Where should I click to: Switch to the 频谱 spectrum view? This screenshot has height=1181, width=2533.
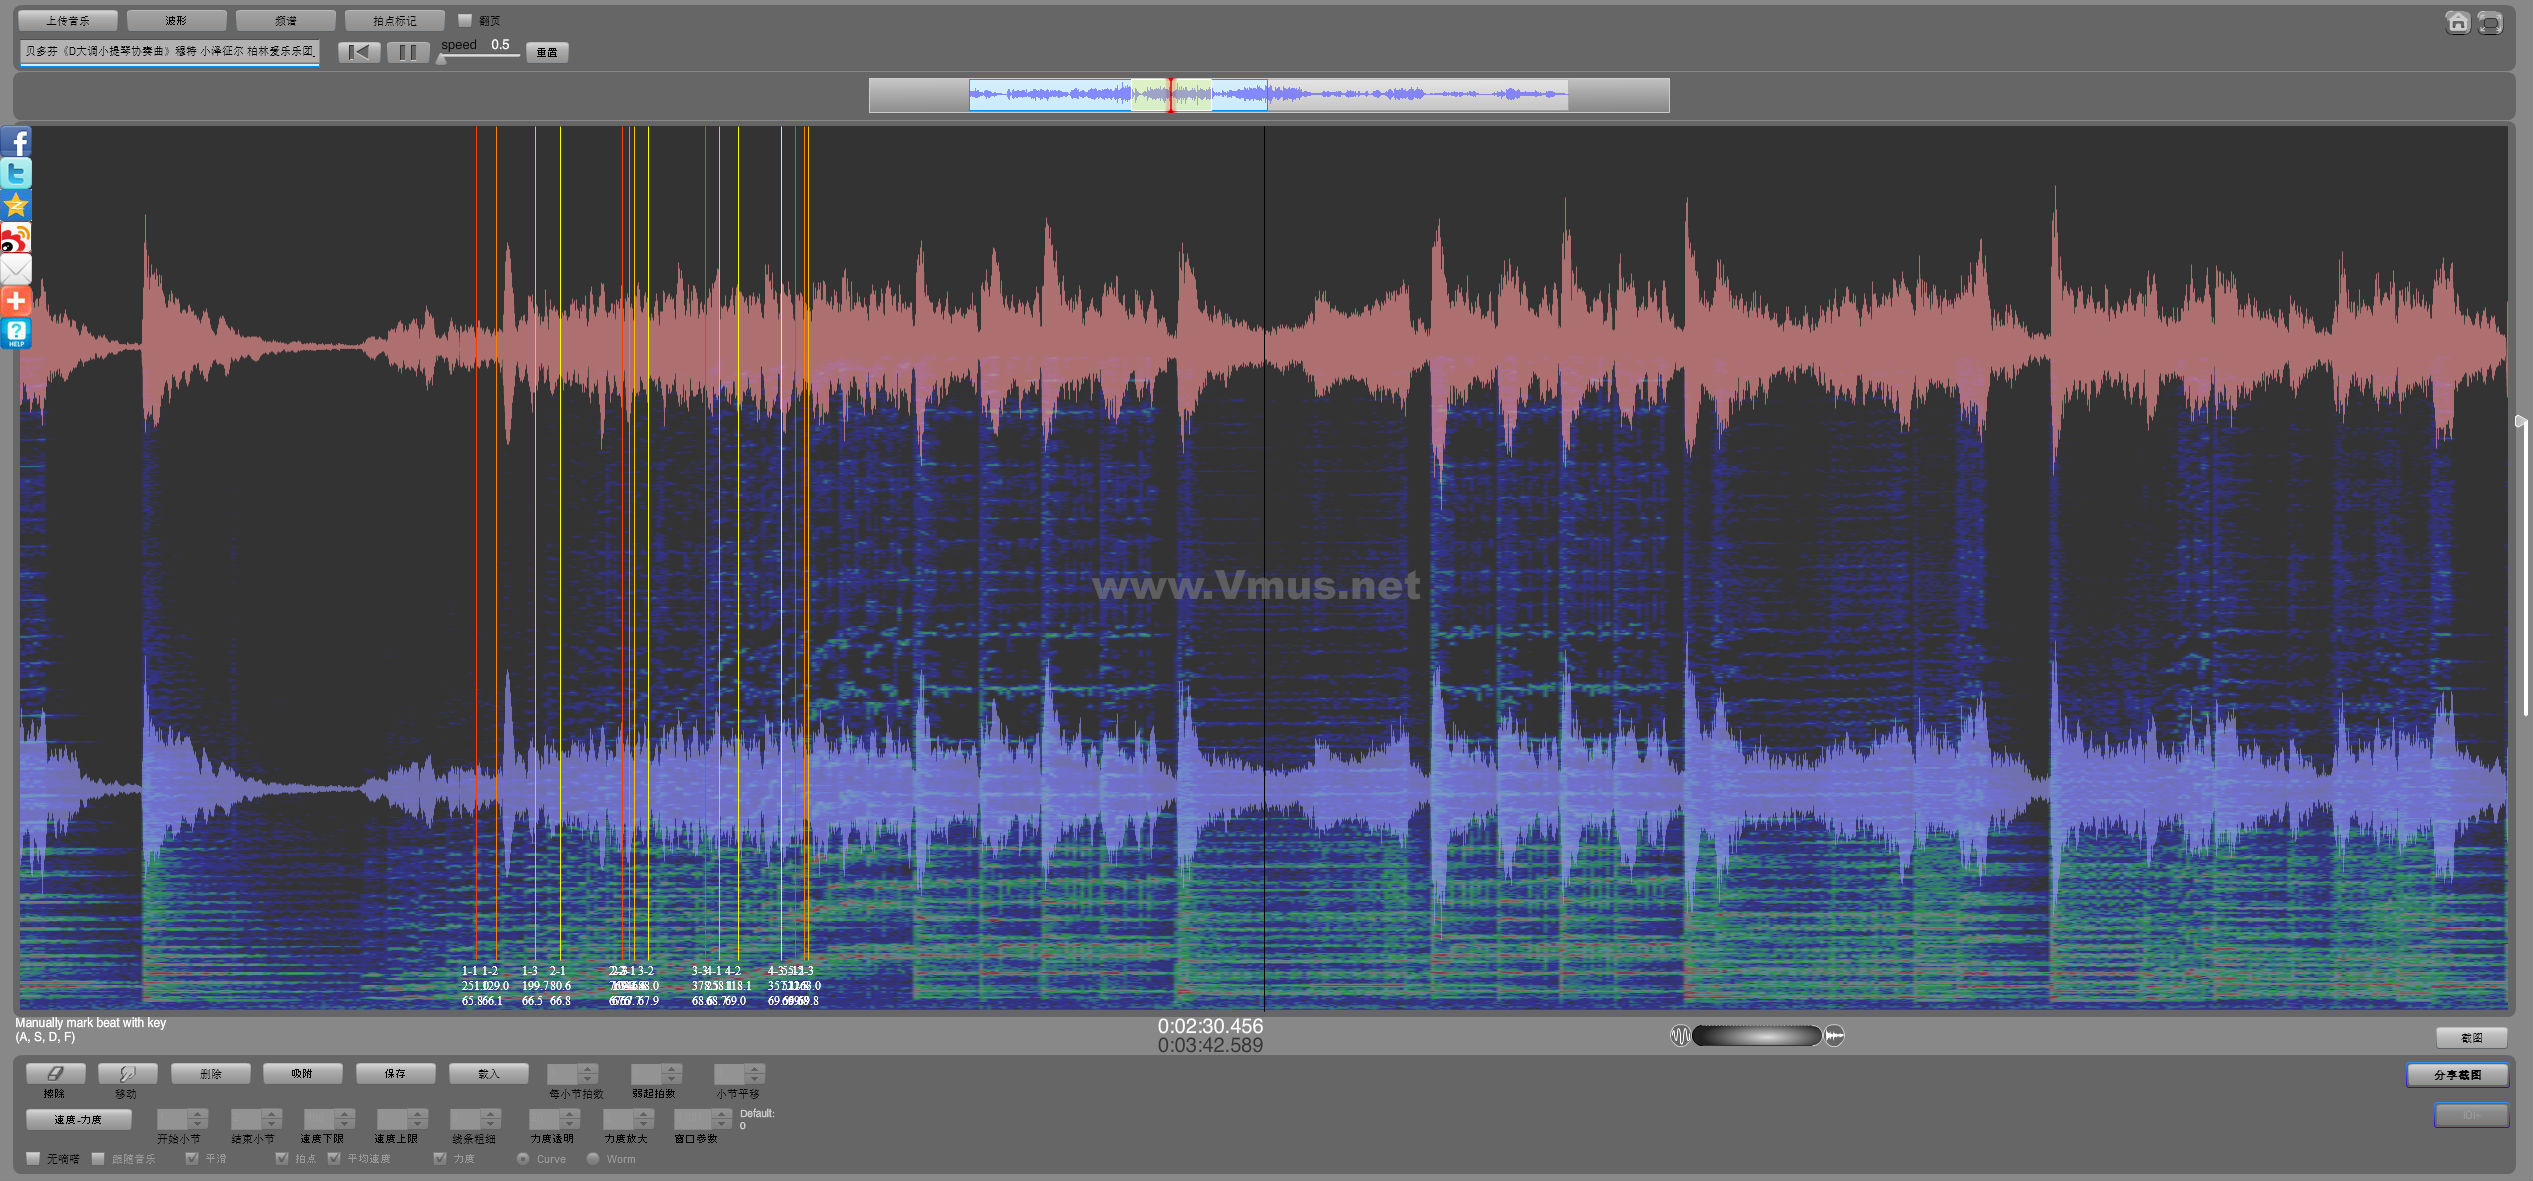(x=285, y=20)
